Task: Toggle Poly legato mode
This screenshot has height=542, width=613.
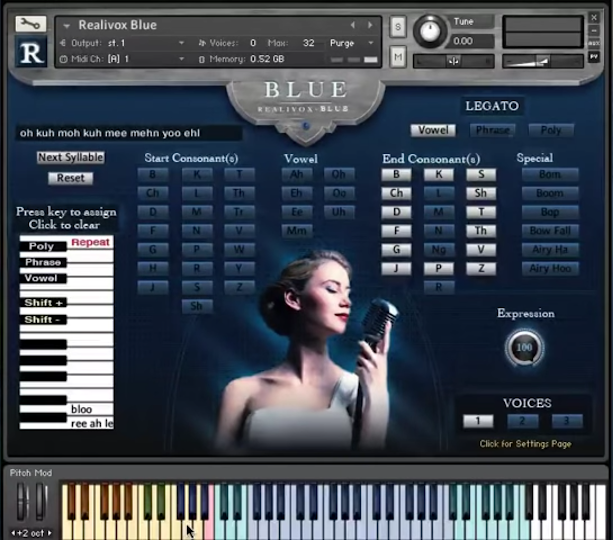Action: click(x=551, y=130)
